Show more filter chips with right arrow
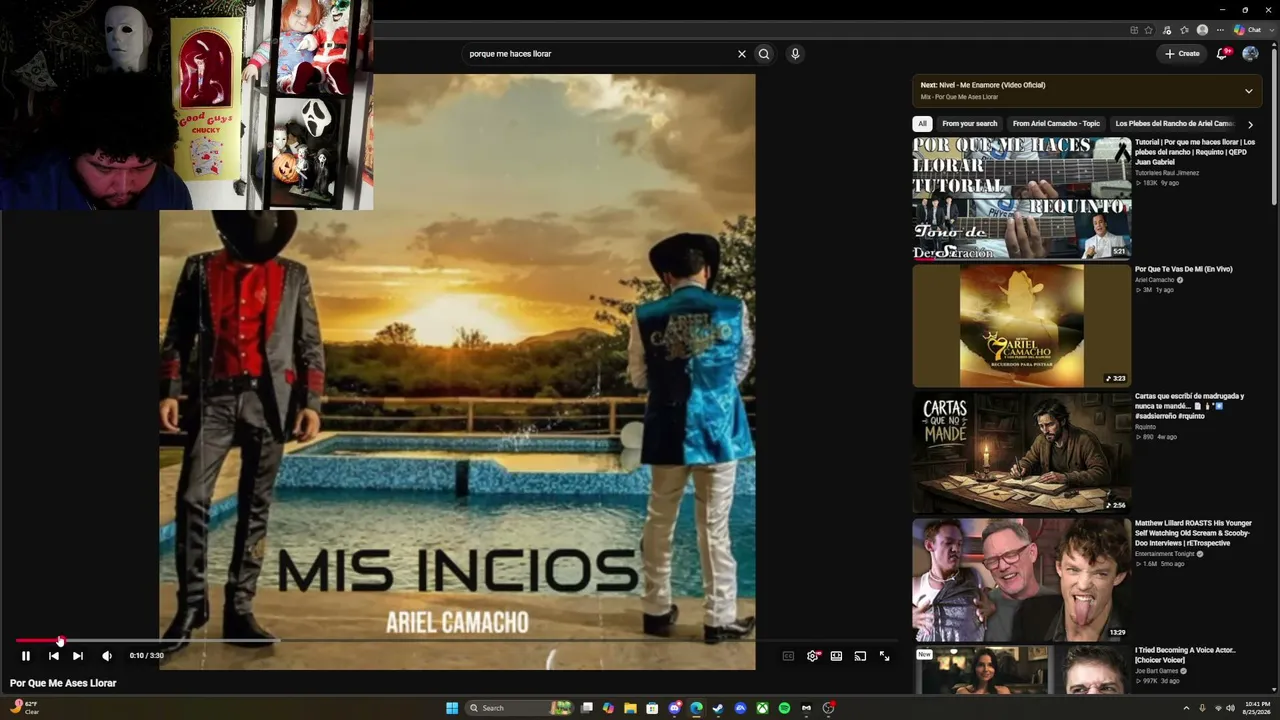 (x=1250, y=125)
